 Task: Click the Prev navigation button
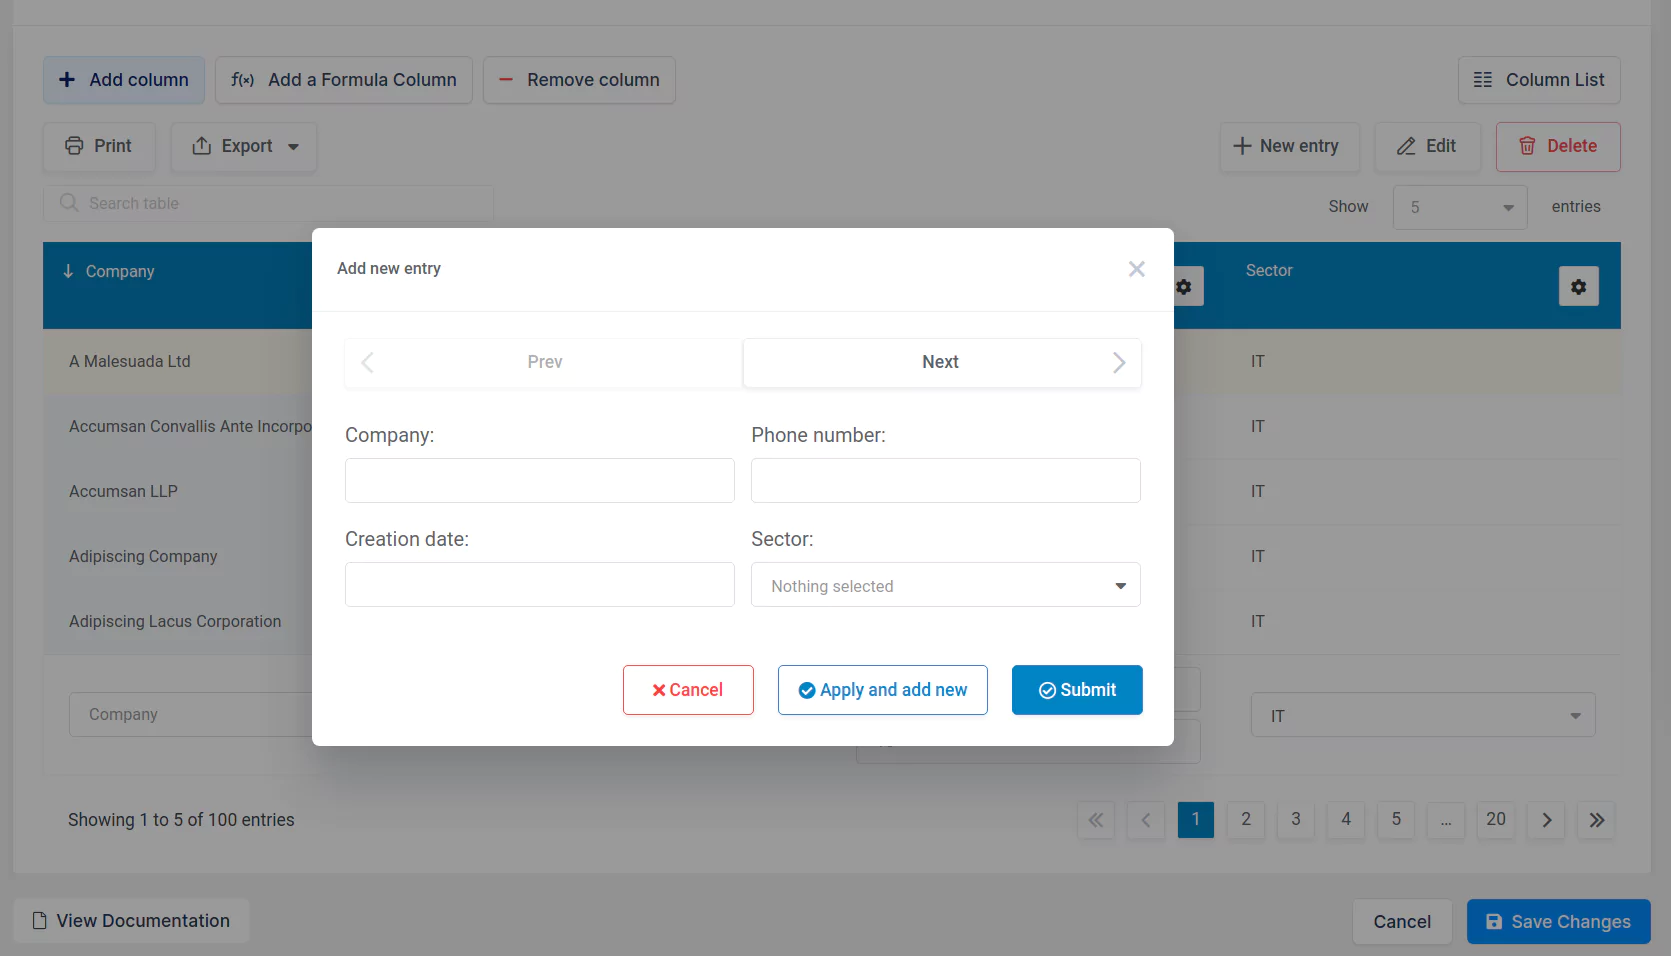click(544, 362)
